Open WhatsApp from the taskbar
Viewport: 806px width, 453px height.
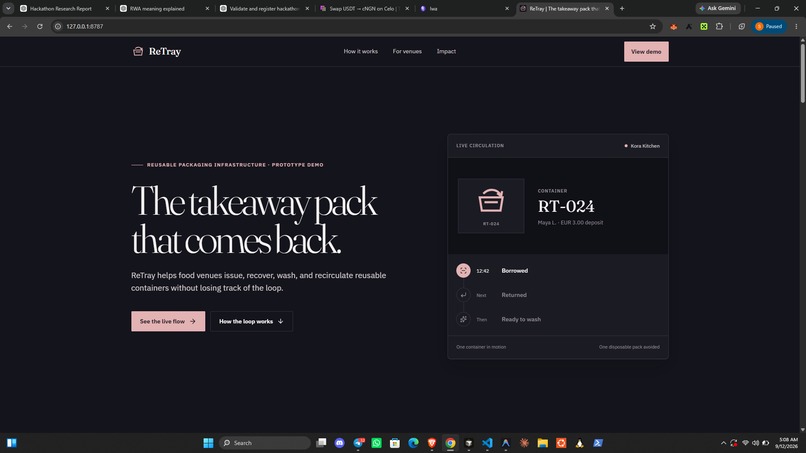click(x=376, y=443)
